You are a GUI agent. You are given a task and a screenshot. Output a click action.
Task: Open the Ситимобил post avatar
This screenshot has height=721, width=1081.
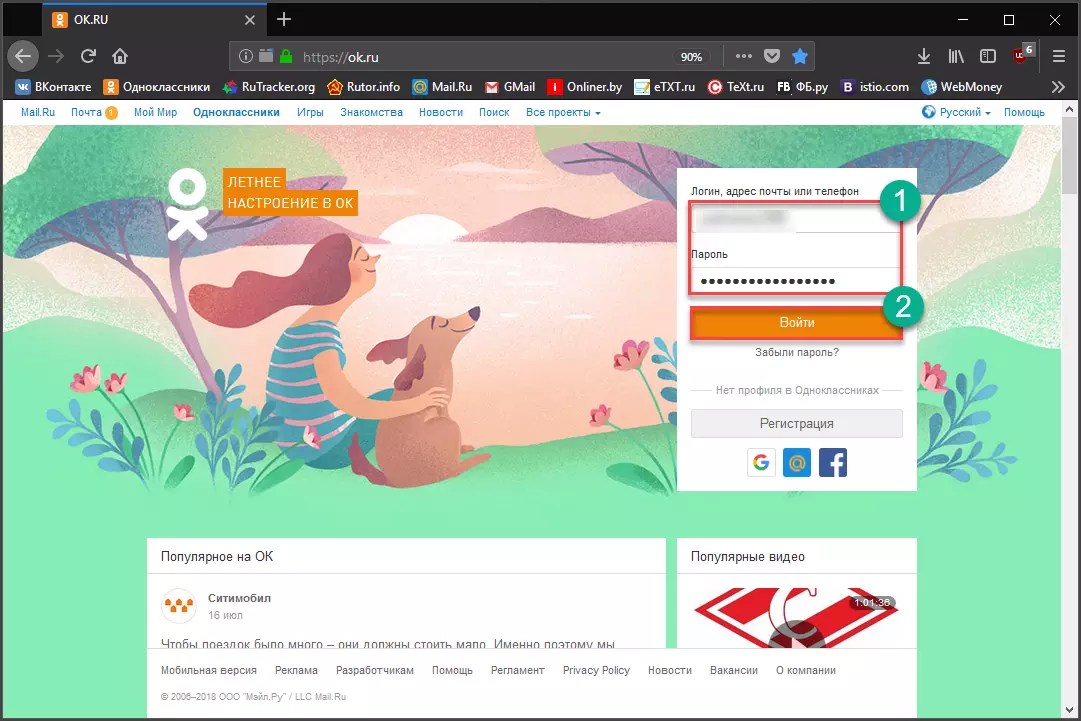click(179, 606)
